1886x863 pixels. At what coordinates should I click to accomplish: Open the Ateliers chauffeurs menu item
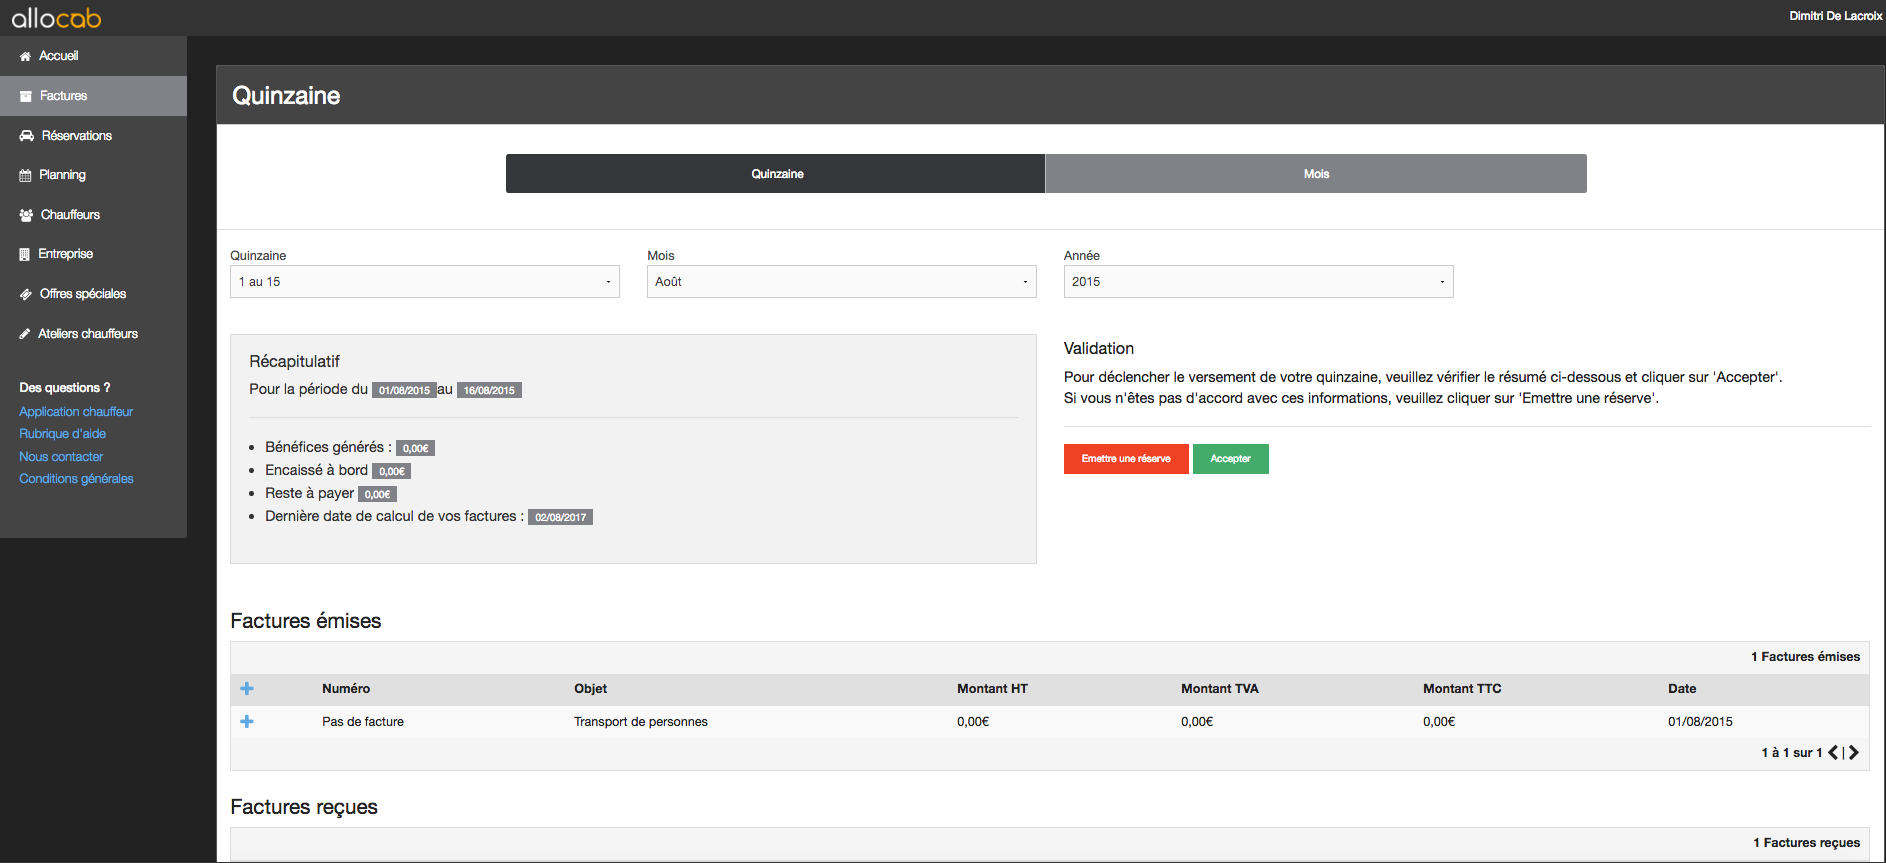[93, 334]
